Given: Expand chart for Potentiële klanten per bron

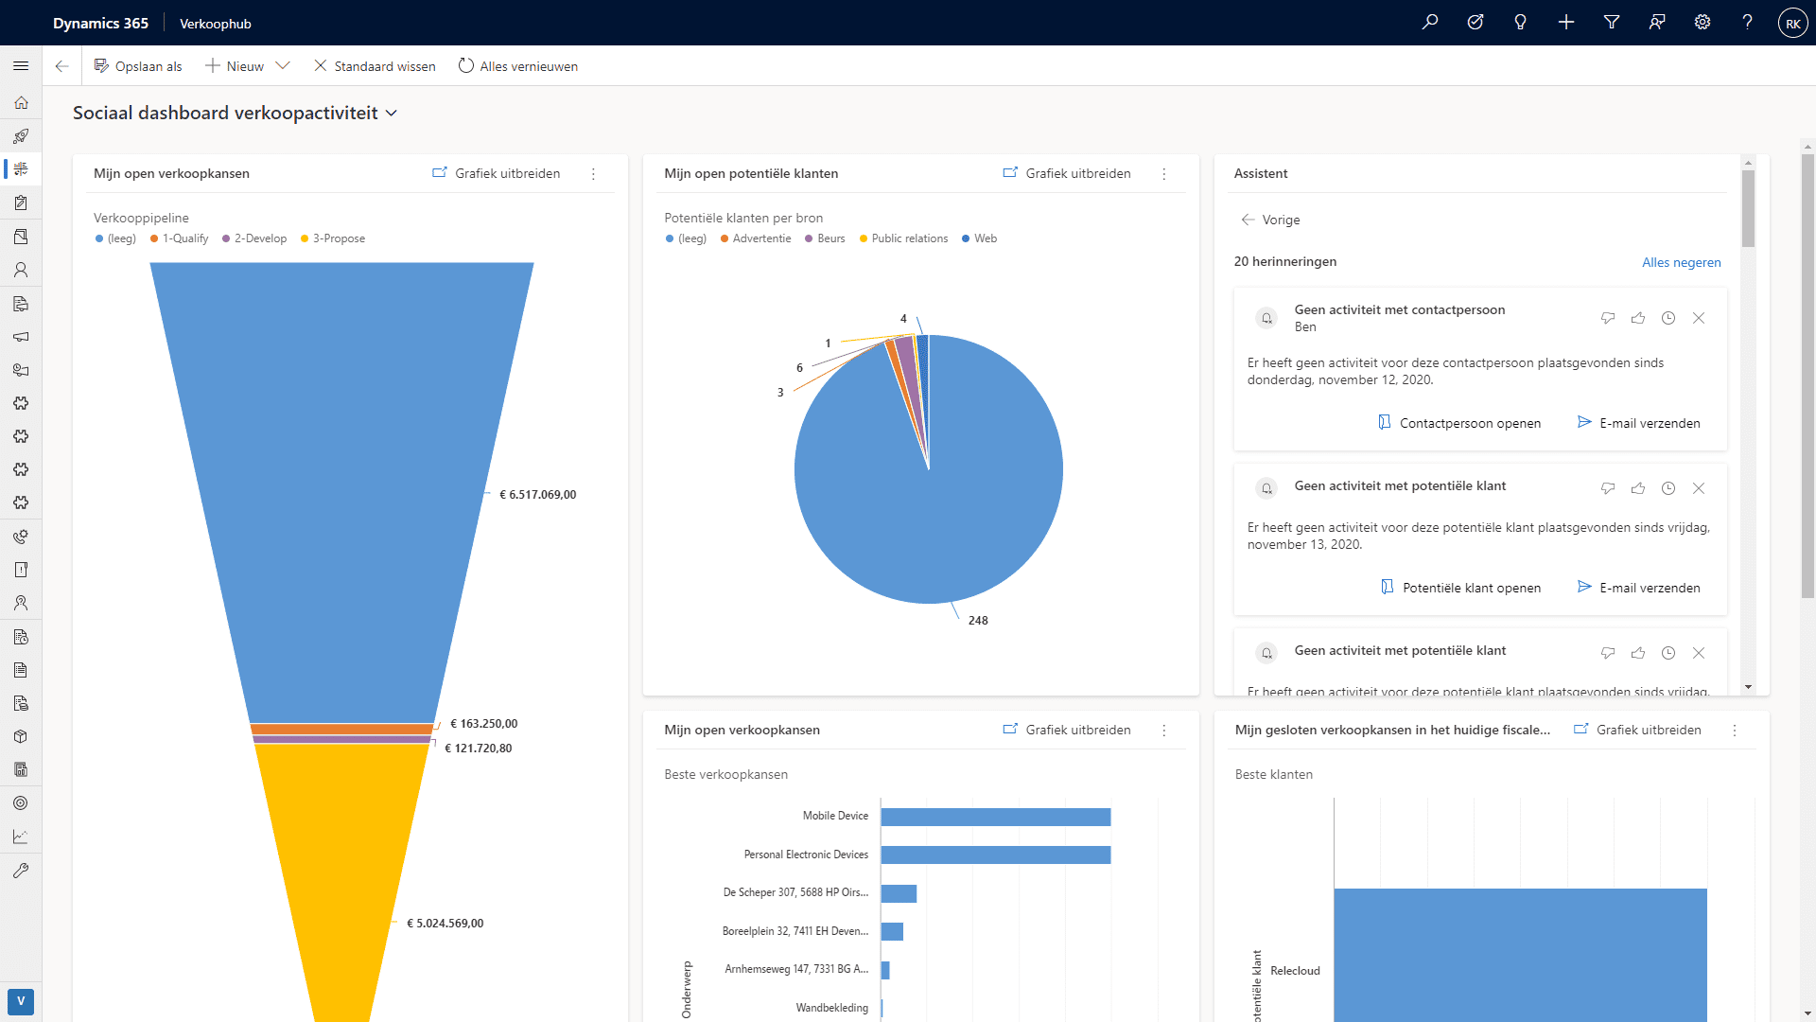Looking at the screenshot, I should click(1067, 173).
